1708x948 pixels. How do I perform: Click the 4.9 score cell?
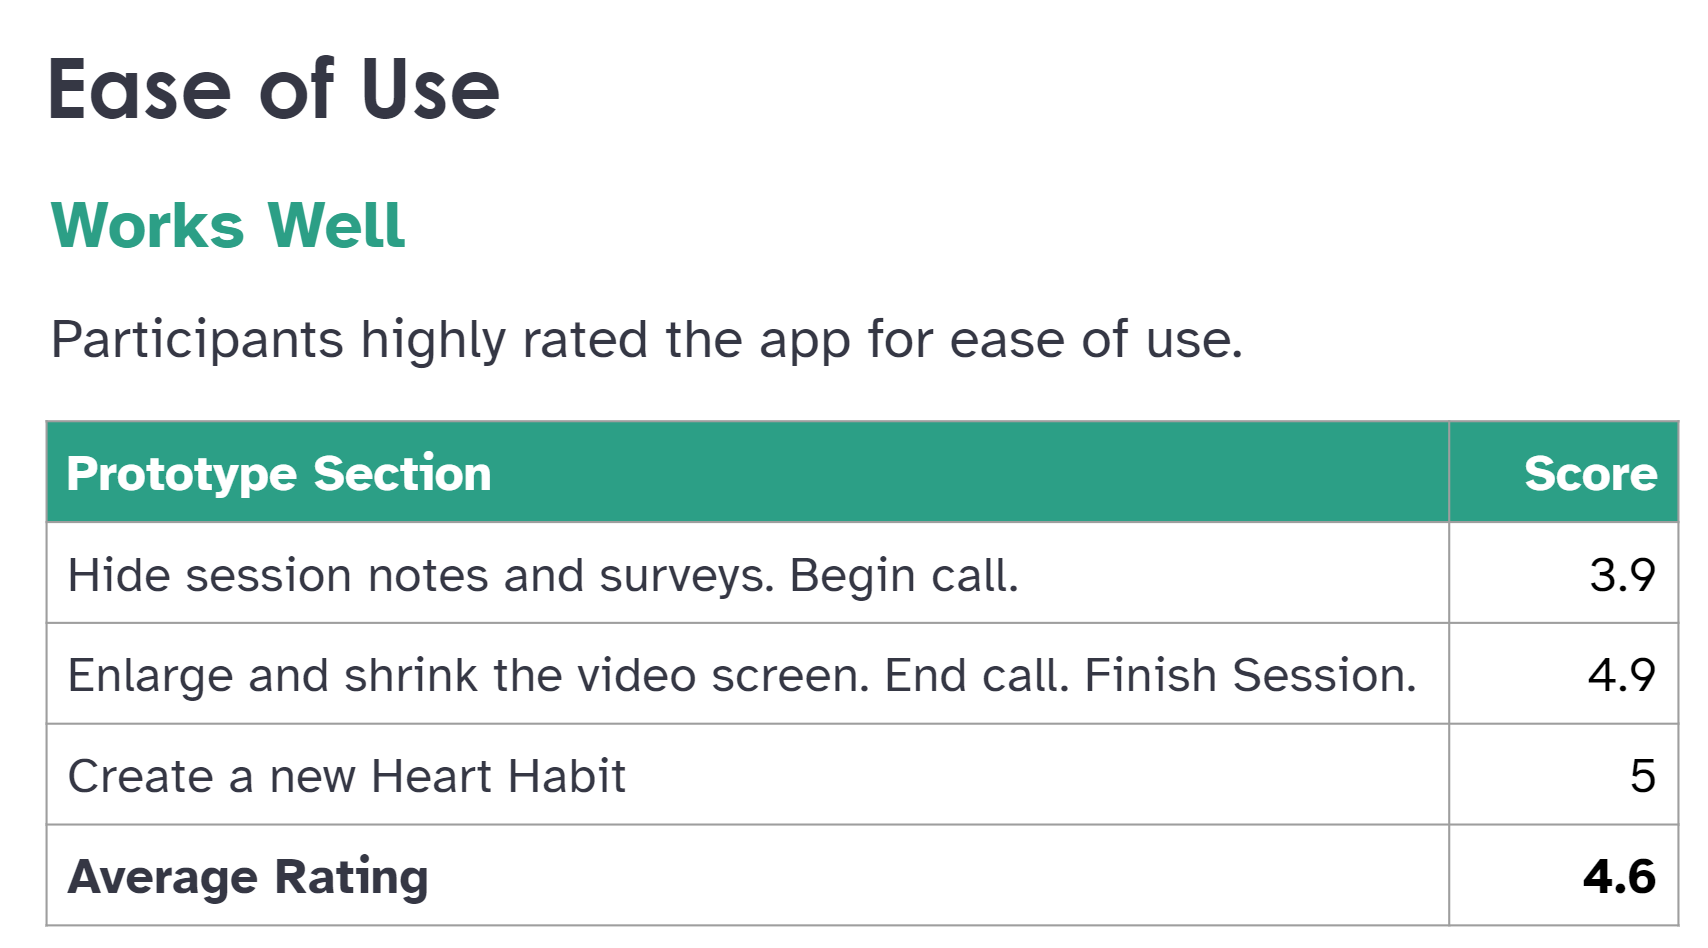pyautogui.click(x=1564, y=674)
